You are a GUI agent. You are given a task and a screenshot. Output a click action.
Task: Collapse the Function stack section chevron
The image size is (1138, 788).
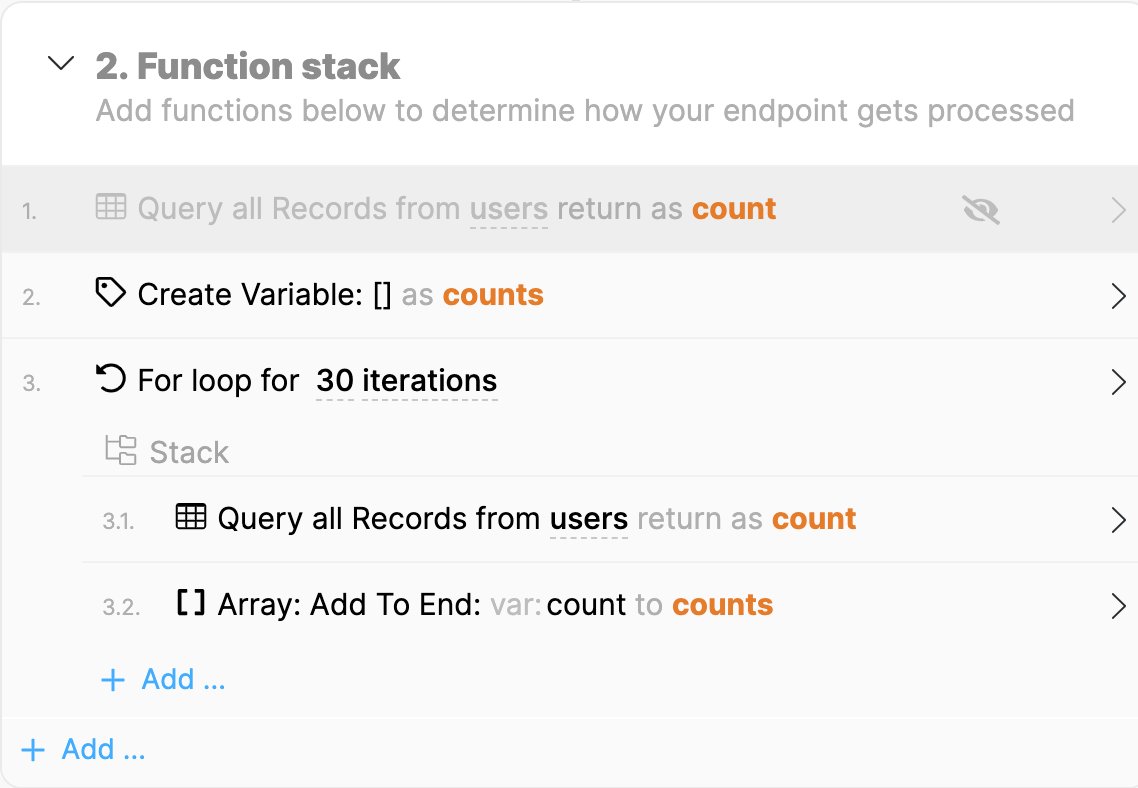coord(61,63)
